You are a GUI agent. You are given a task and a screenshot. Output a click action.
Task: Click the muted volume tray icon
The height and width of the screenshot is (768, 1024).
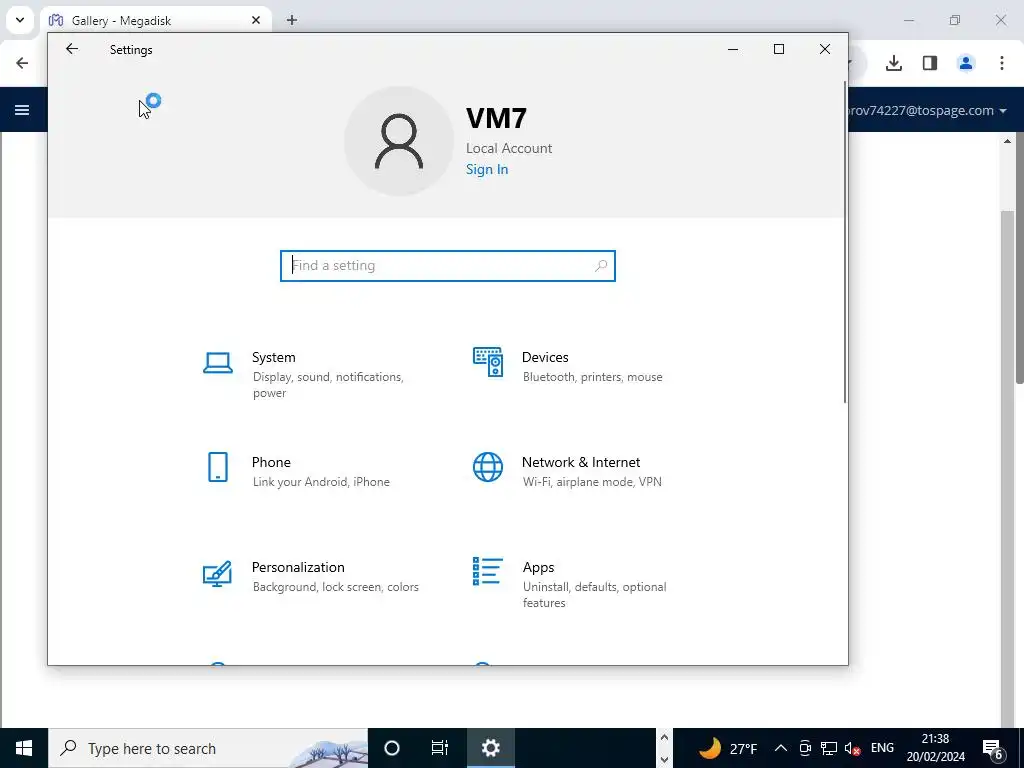pos(852,748)
